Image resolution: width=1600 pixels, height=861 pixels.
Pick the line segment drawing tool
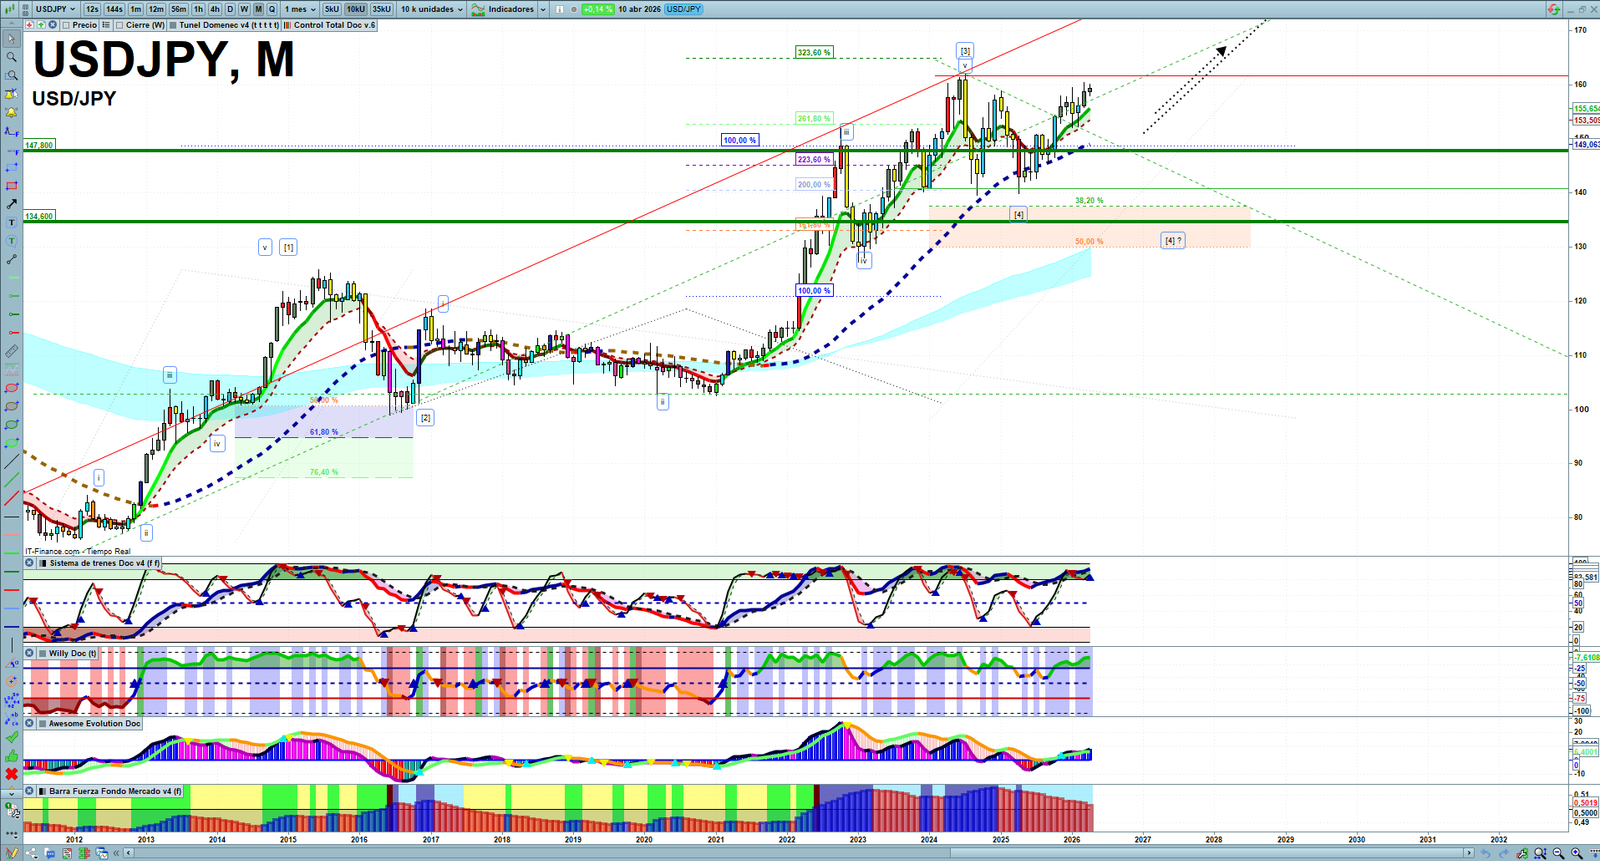click(12, 259)
